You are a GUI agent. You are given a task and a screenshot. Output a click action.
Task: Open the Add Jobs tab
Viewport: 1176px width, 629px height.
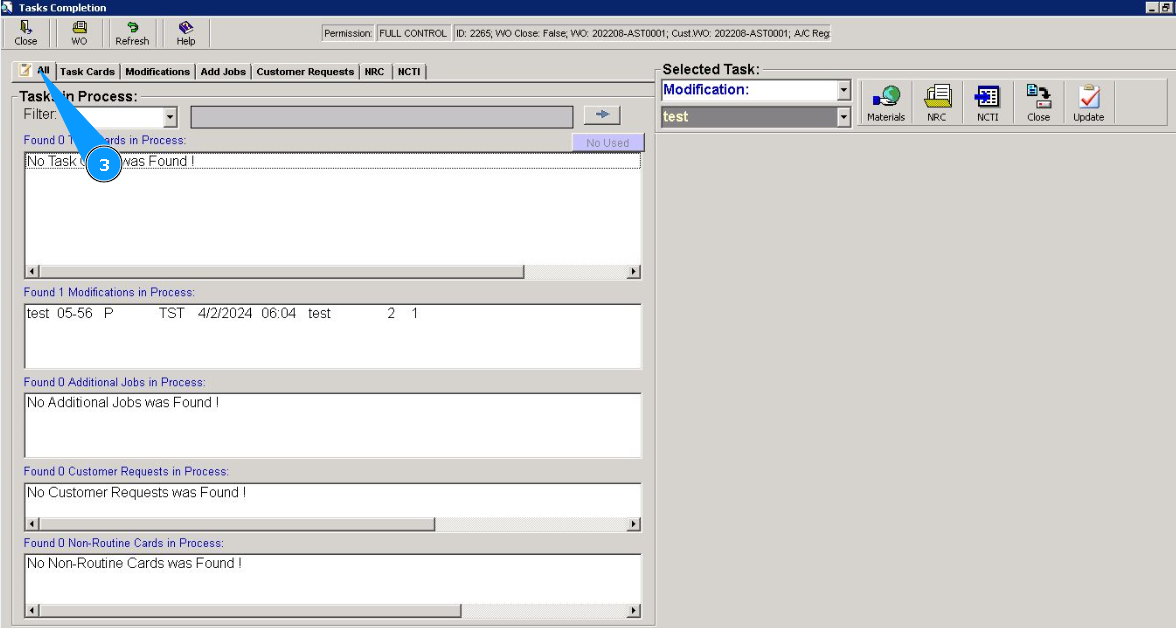coord(223,72)
